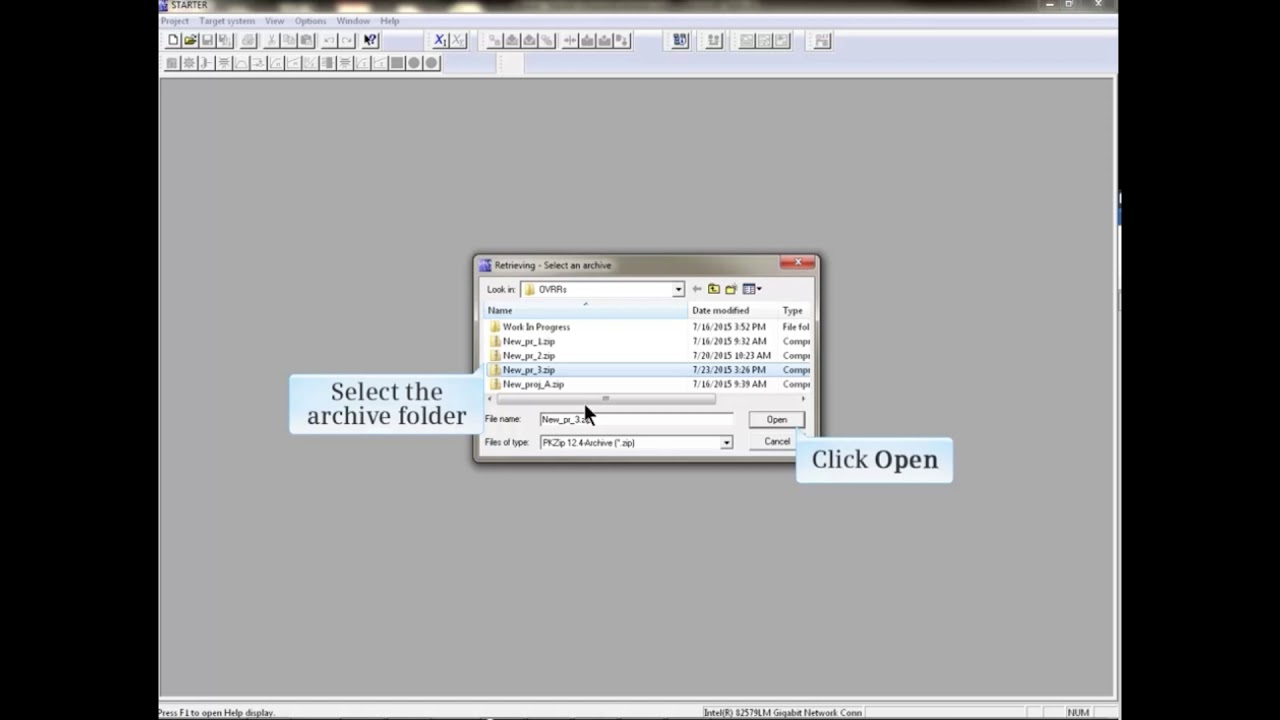This screenshot has height=720, width=1280.
Task: Click the Print icon in STARTER toolbar
Action: (x=248, y=41)
